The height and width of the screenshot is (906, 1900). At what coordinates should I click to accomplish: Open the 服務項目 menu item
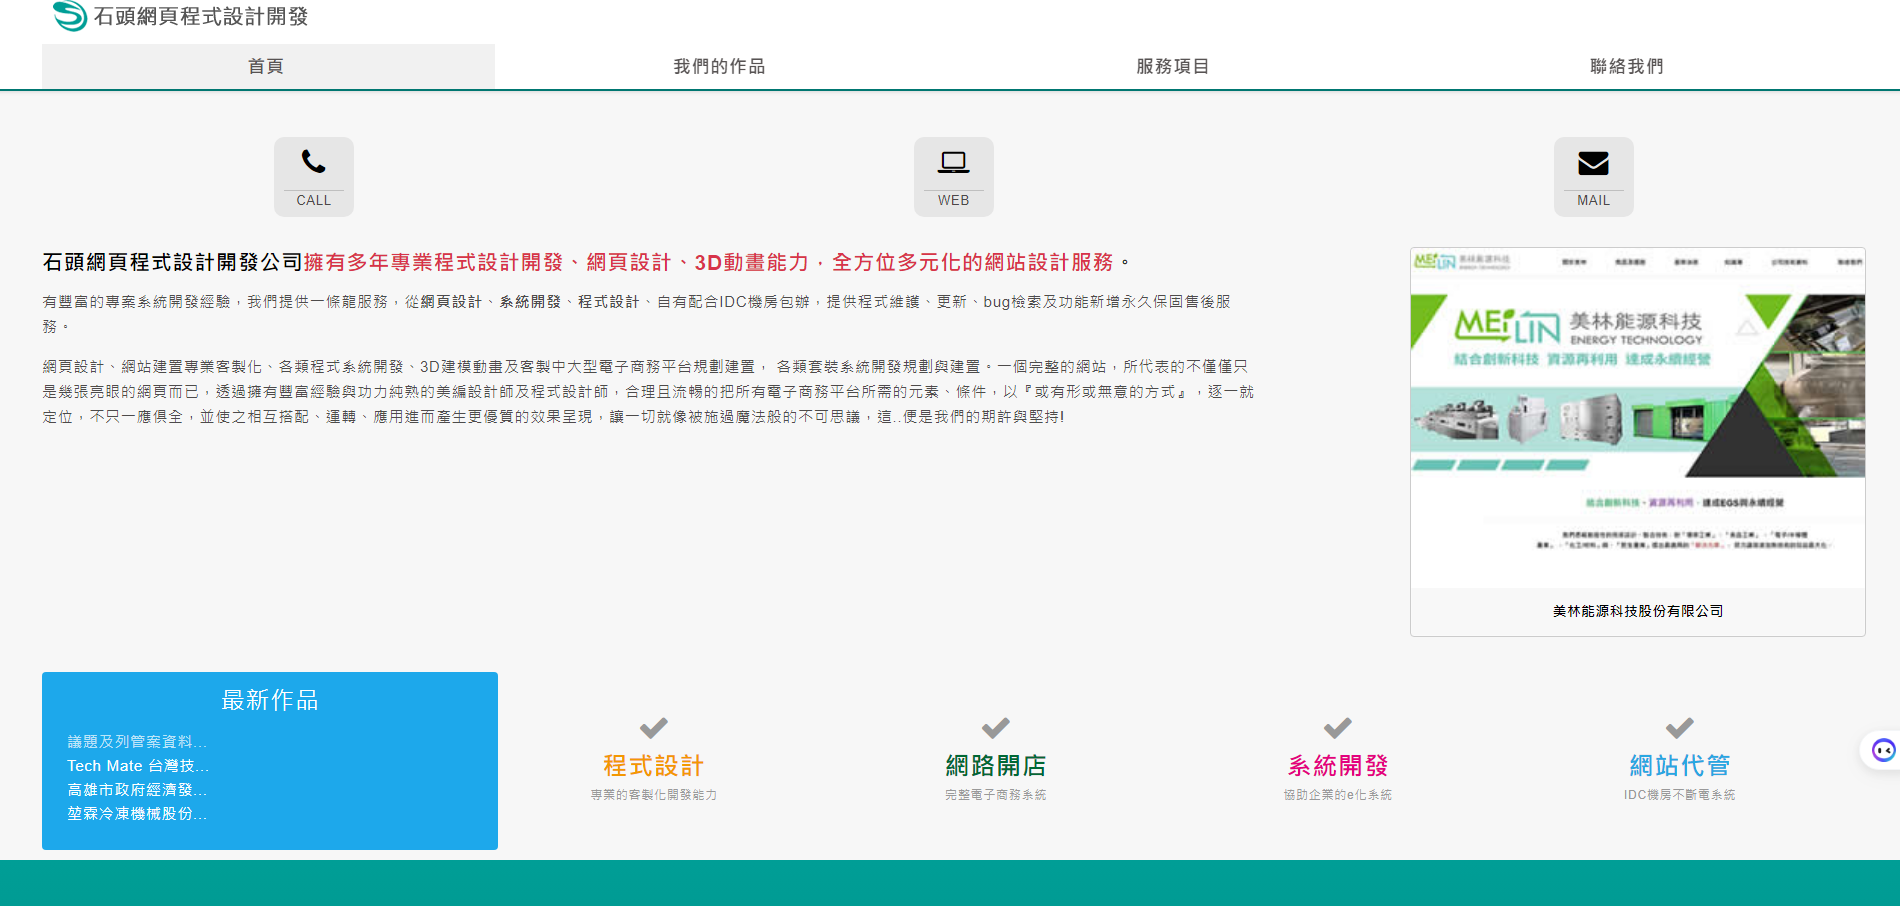pyautogui.click(x=1173, y=66)
